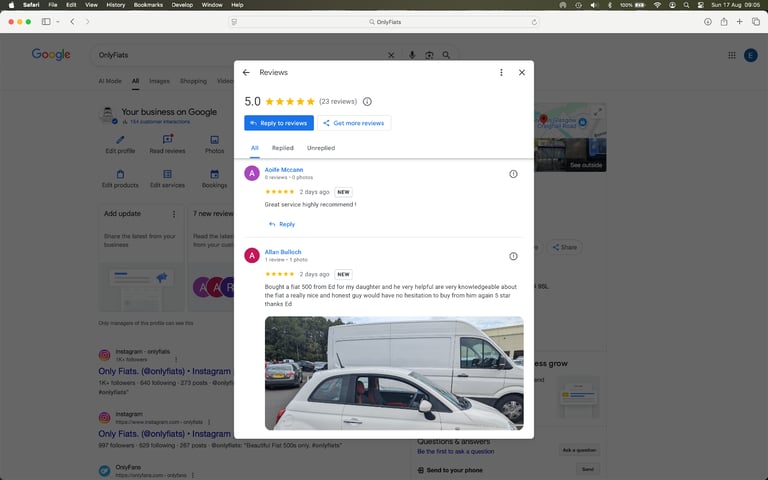Open the History menu in menu bar

tap(116, 5)
